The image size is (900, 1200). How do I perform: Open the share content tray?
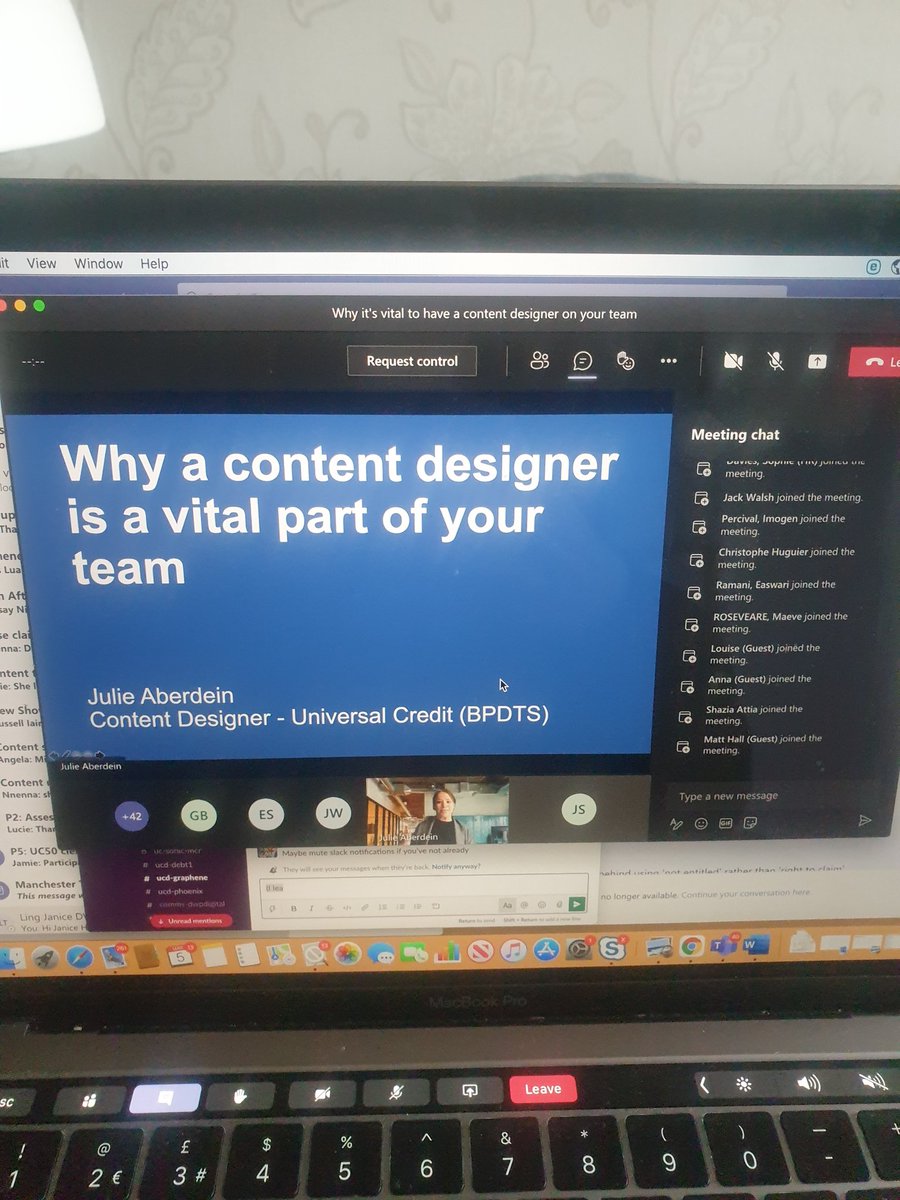pos(817,361)
